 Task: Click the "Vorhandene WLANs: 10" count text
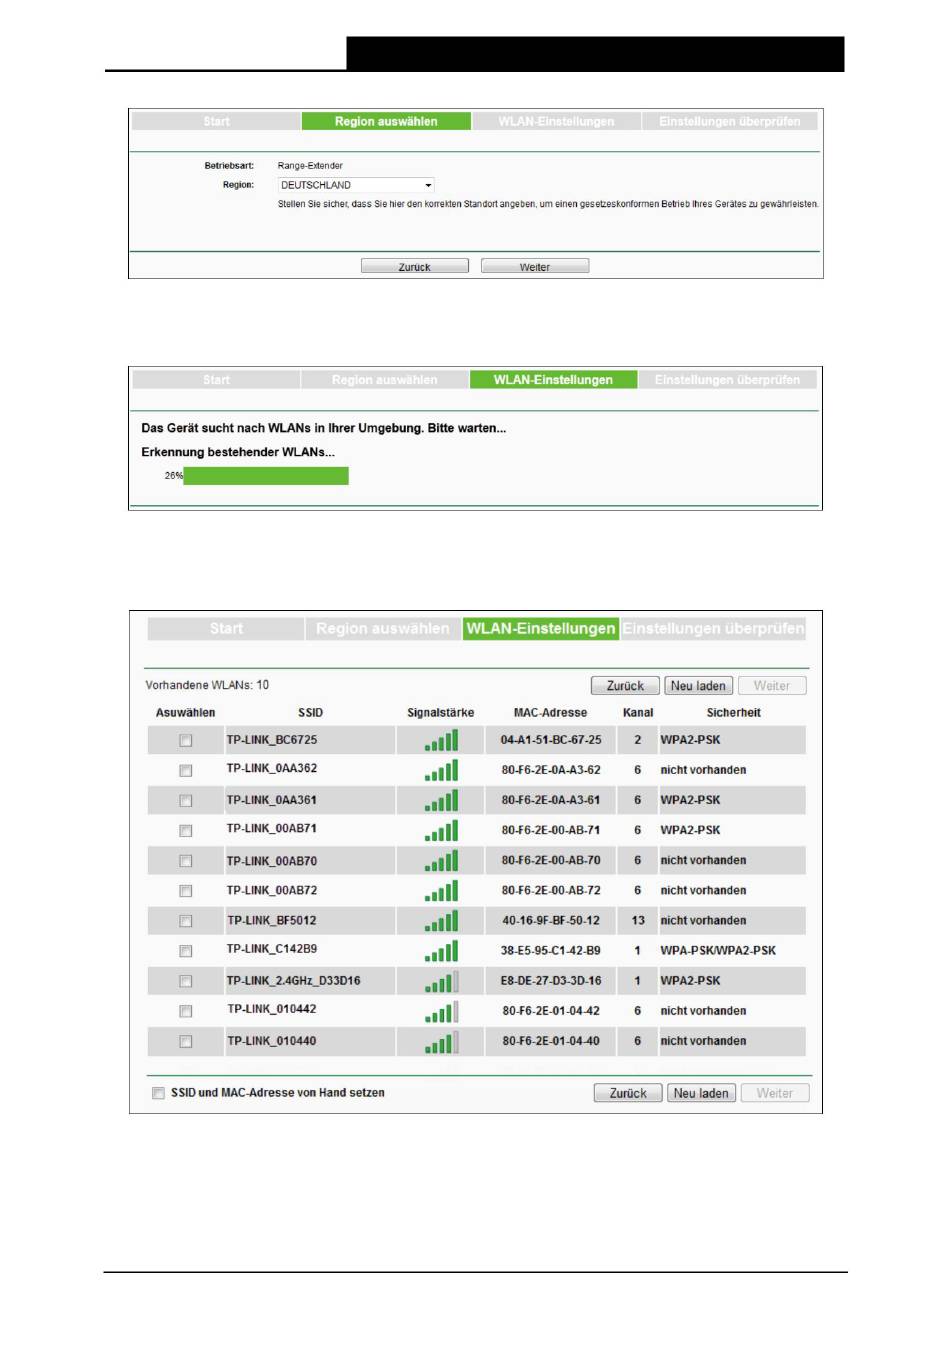(x=207, y=685)
